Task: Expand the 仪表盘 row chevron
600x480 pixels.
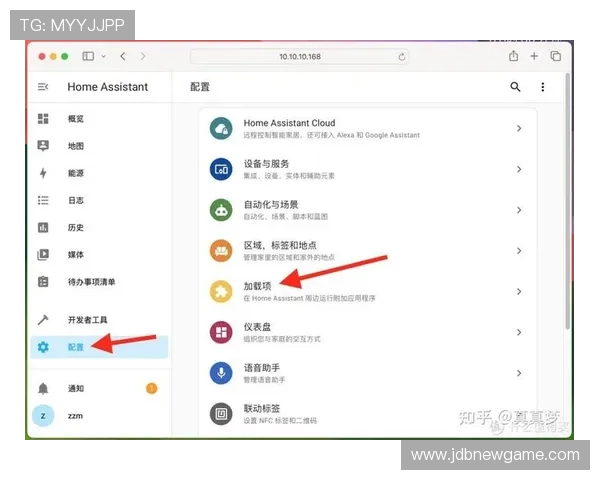Action: [519, 332]
